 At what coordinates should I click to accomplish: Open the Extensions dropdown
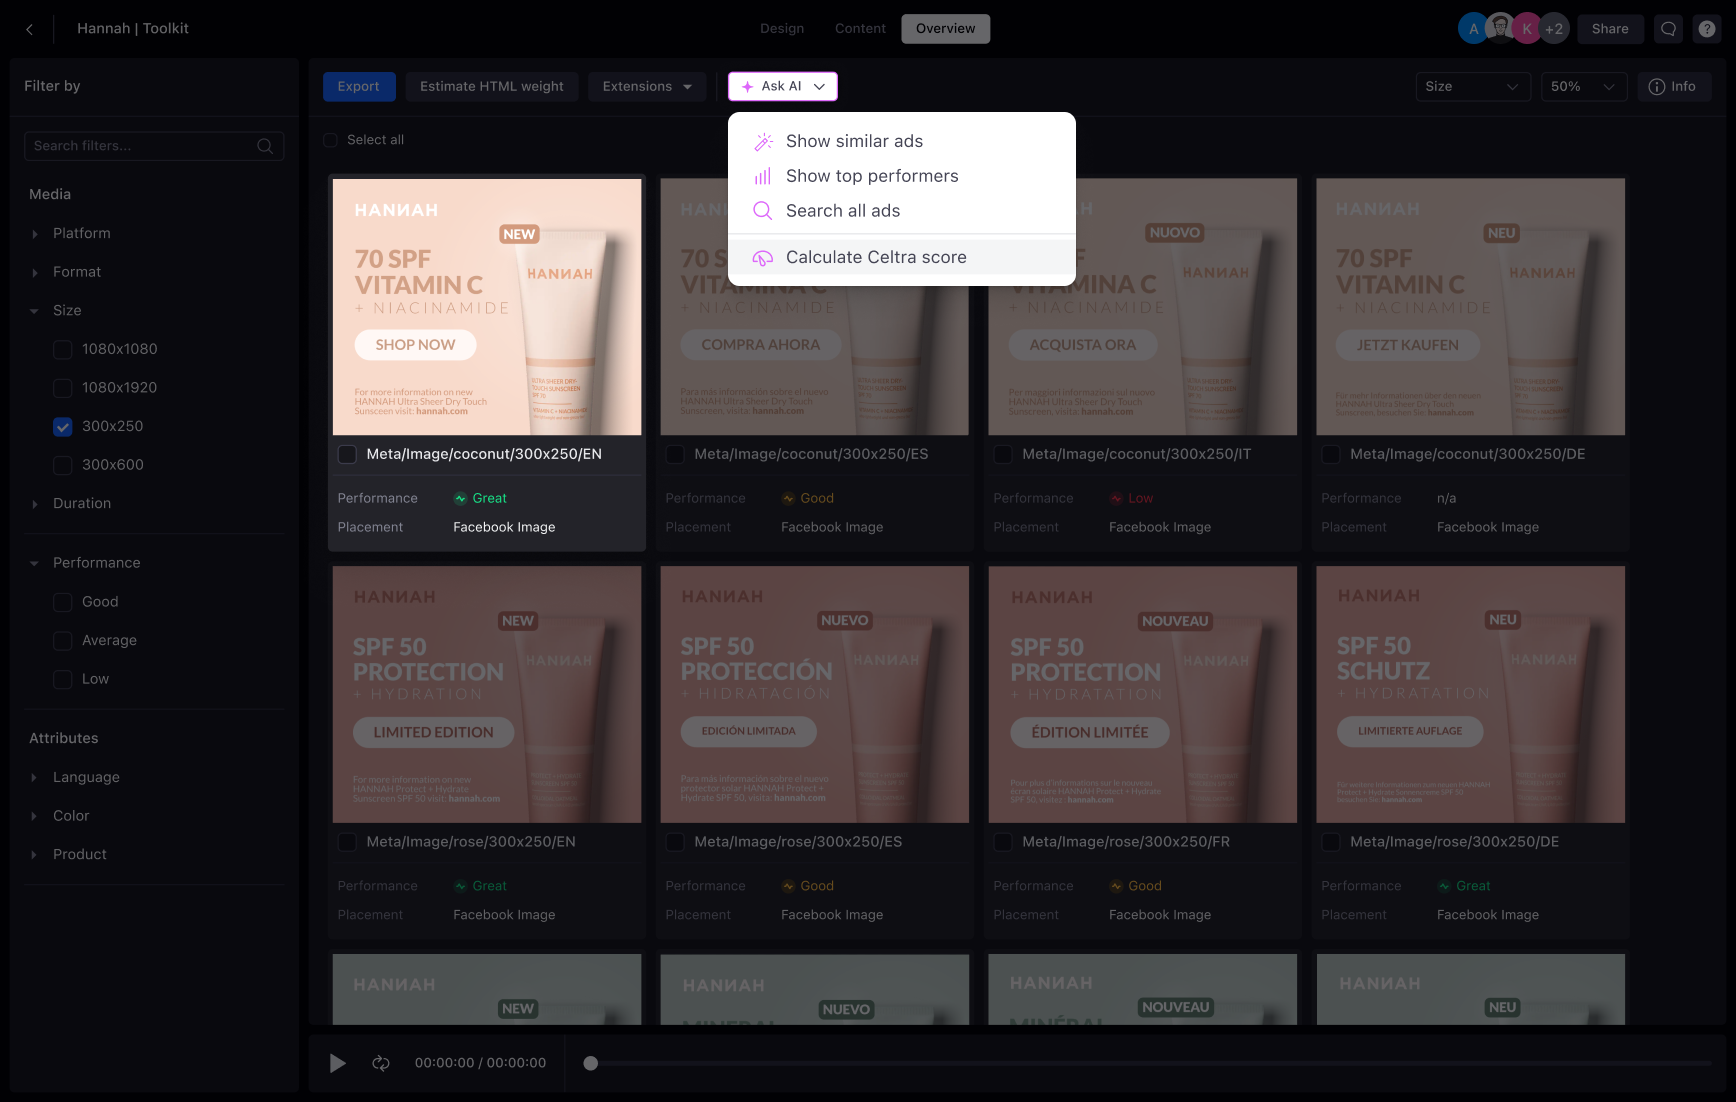click(x=647, y=87)
